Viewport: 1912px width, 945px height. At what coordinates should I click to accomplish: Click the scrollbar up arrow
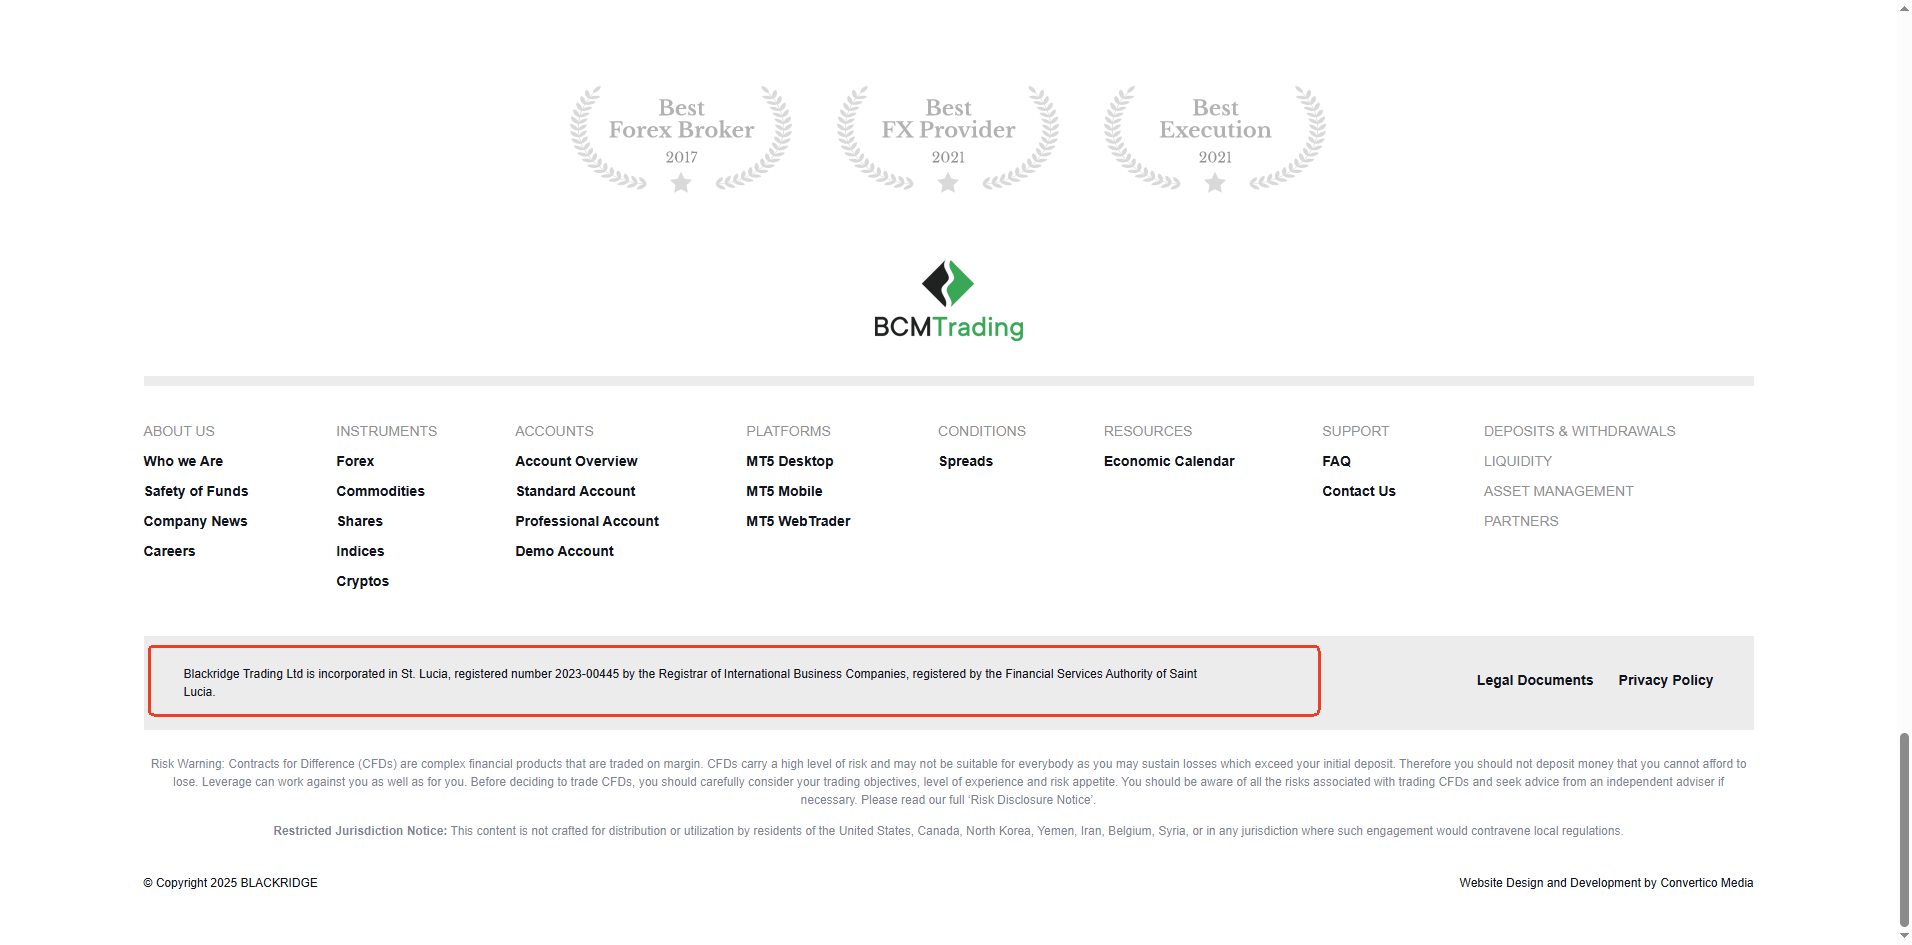[x=1904, y=8]
